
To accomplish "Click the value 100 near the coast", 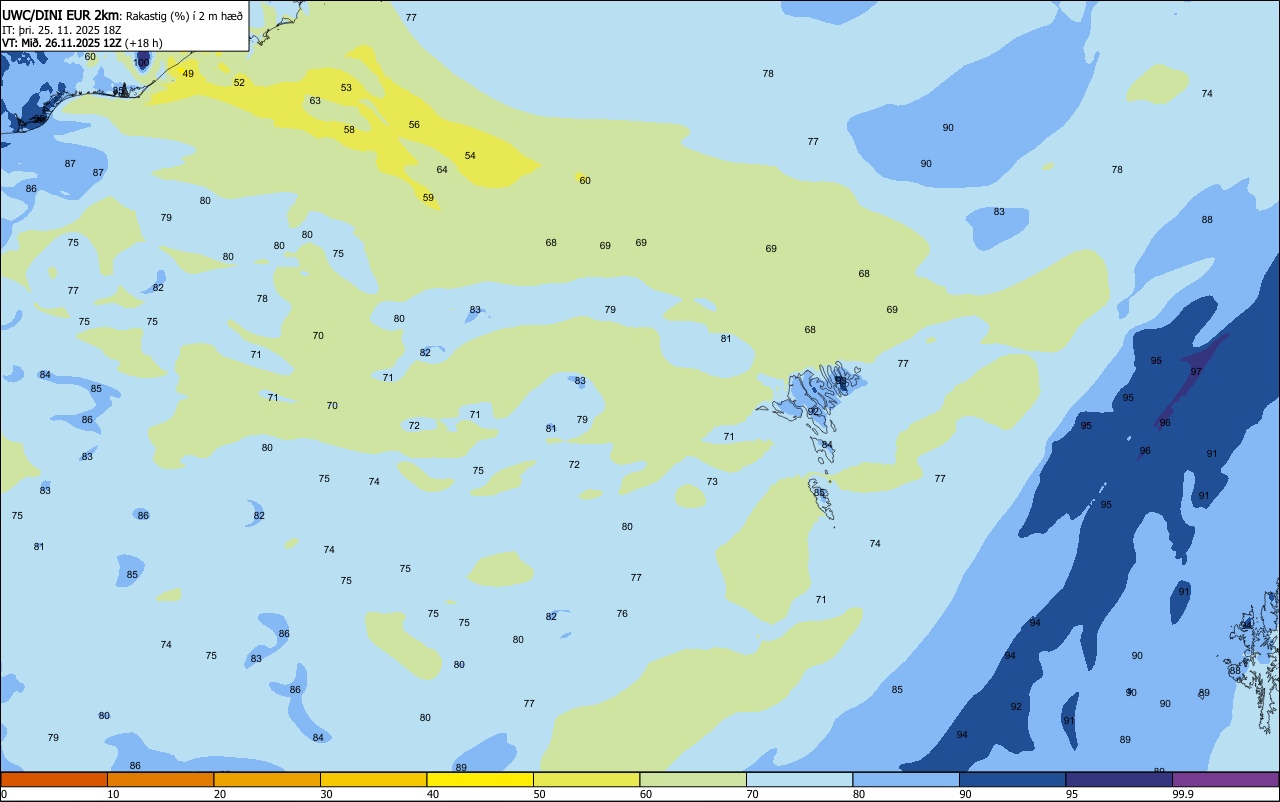I will coord(141,63).
